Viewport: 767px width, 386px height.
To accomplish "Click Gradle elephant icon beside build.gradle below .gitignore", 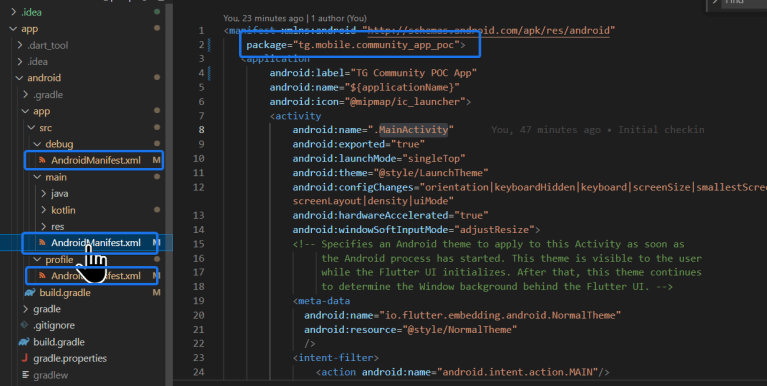I will (24, 342).
